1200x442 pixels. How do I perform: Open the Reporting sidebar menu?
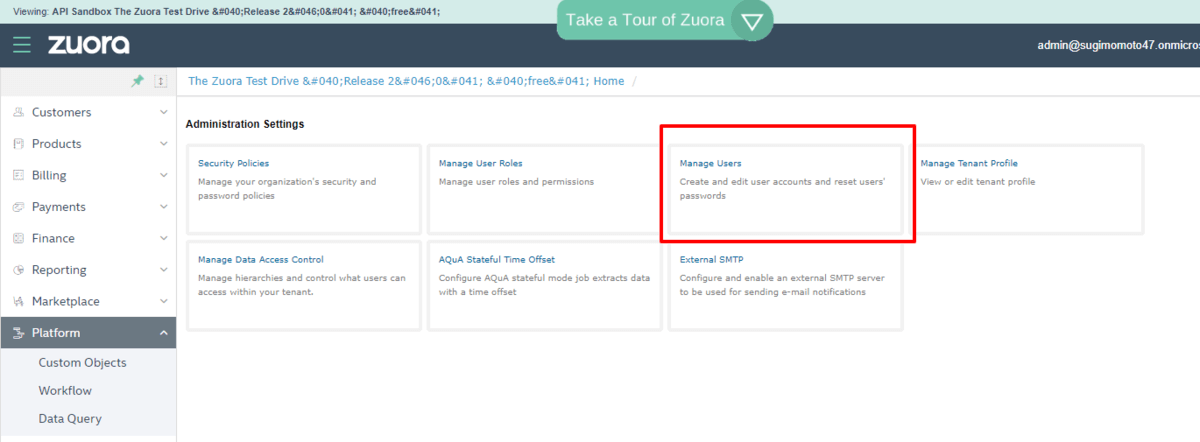pos(88,270)
